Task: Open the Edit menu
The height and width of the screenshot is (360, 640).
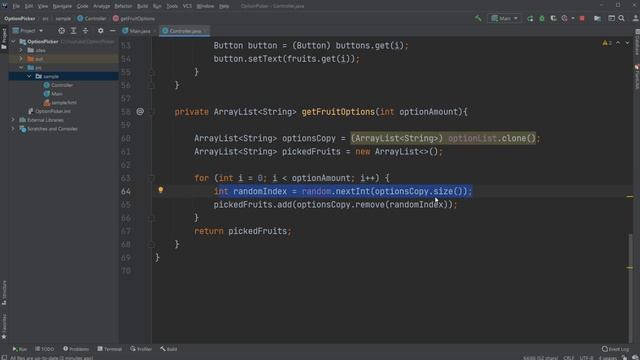Action: 29,6
